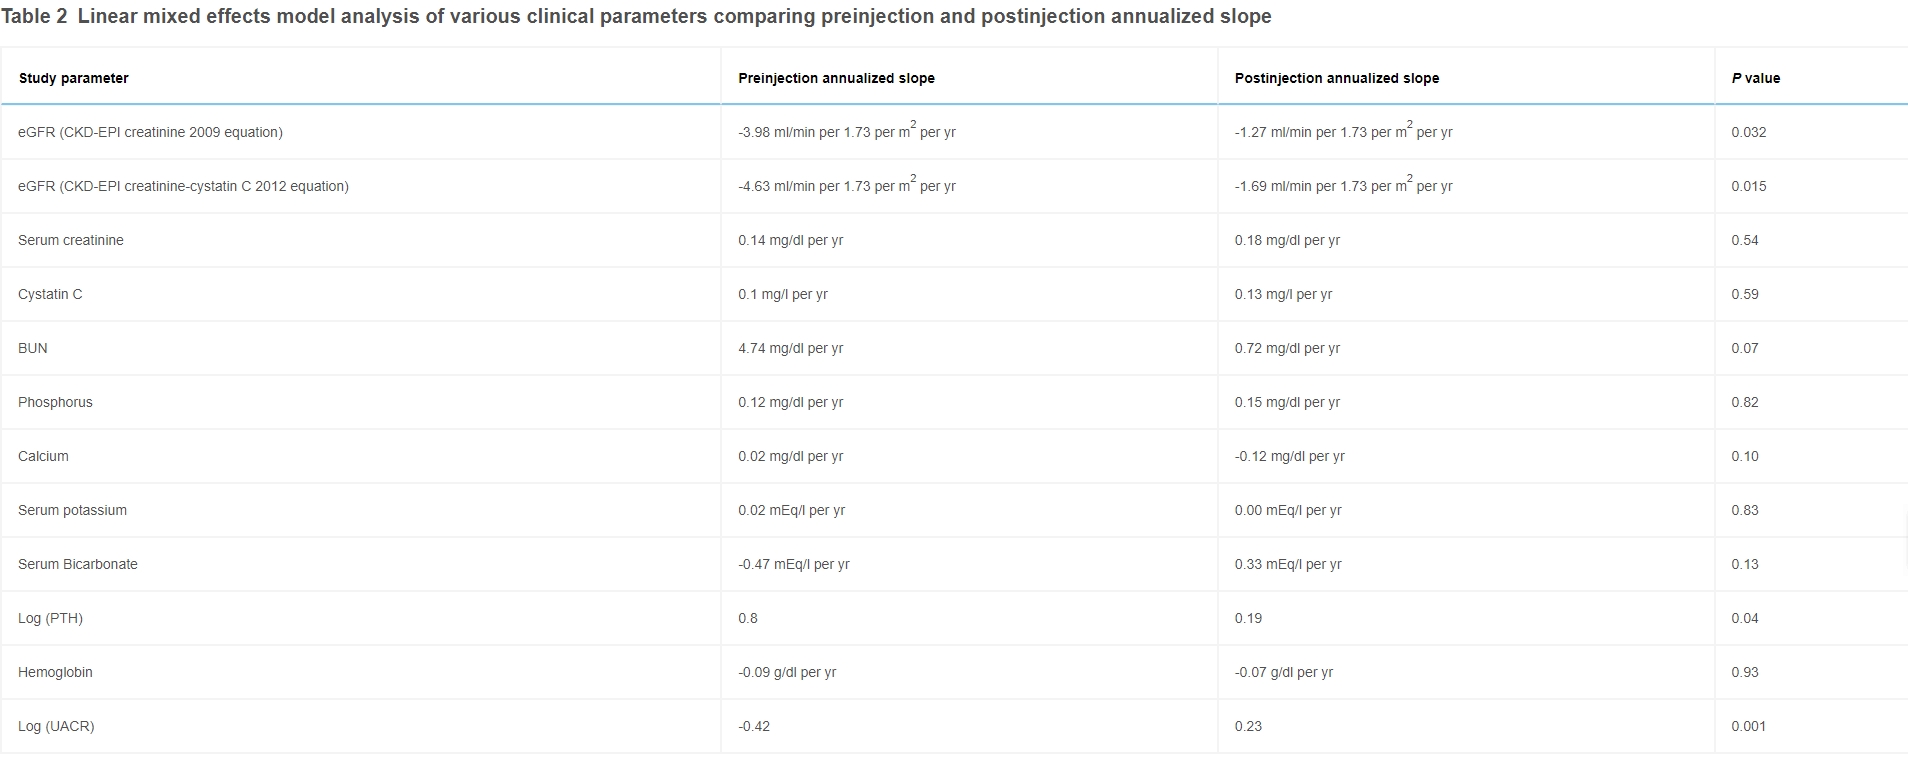Click the Cystatin C row label
1908x761 pixels.
click(50, 294)
